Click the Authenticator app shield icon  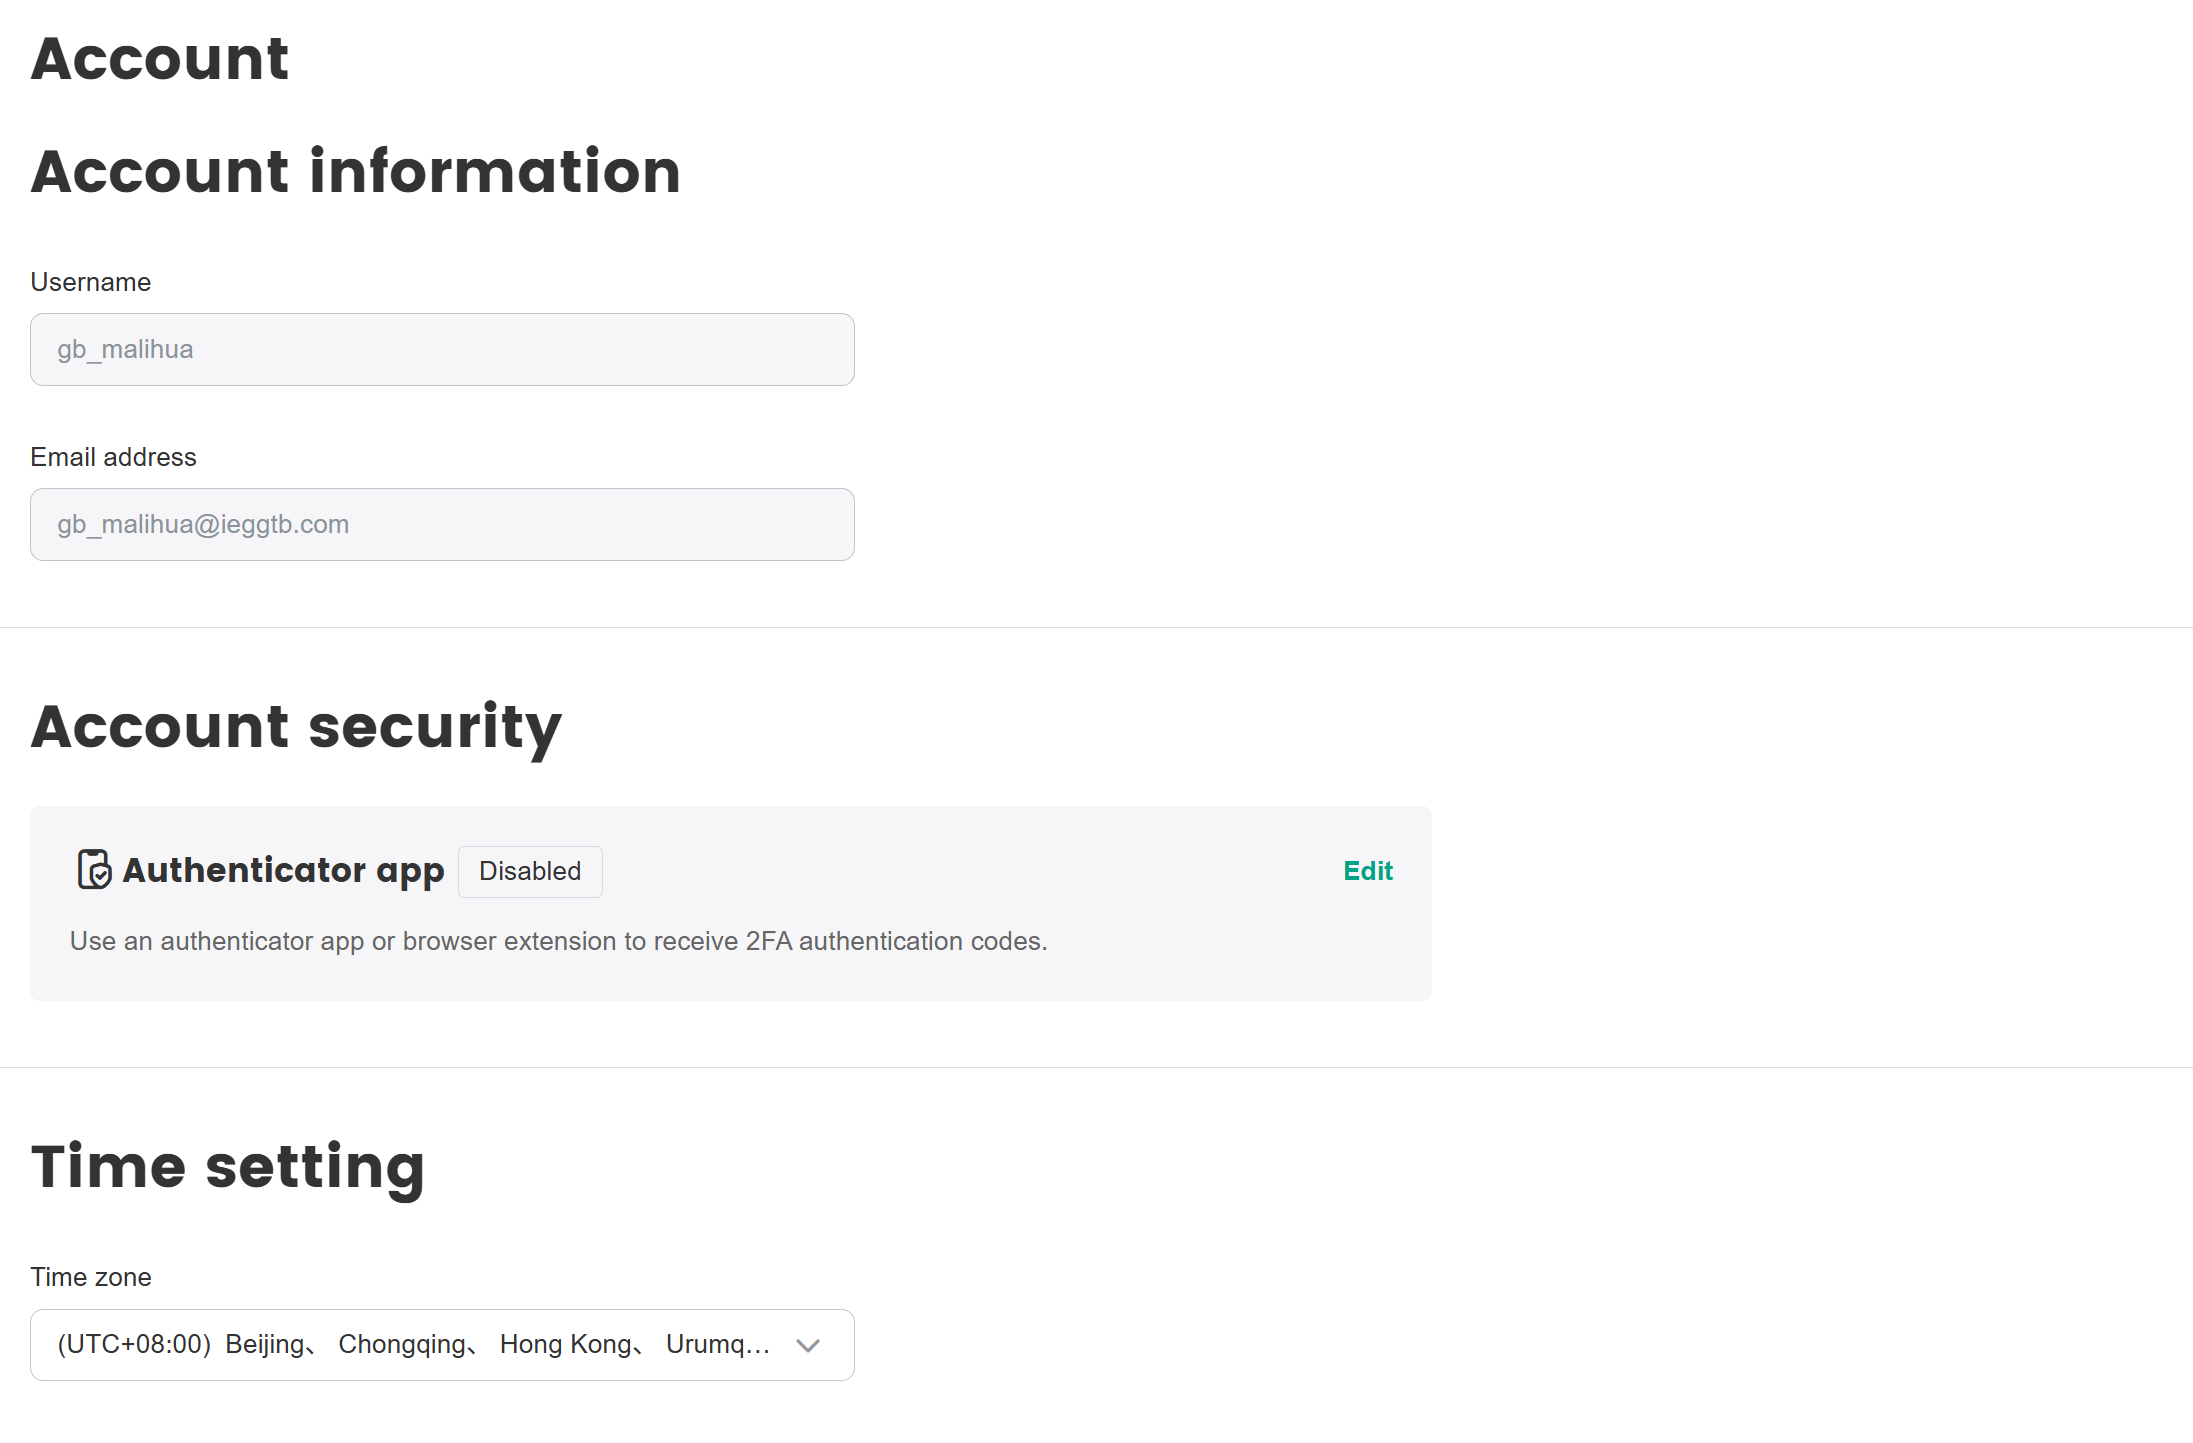(x=94, y=869)
